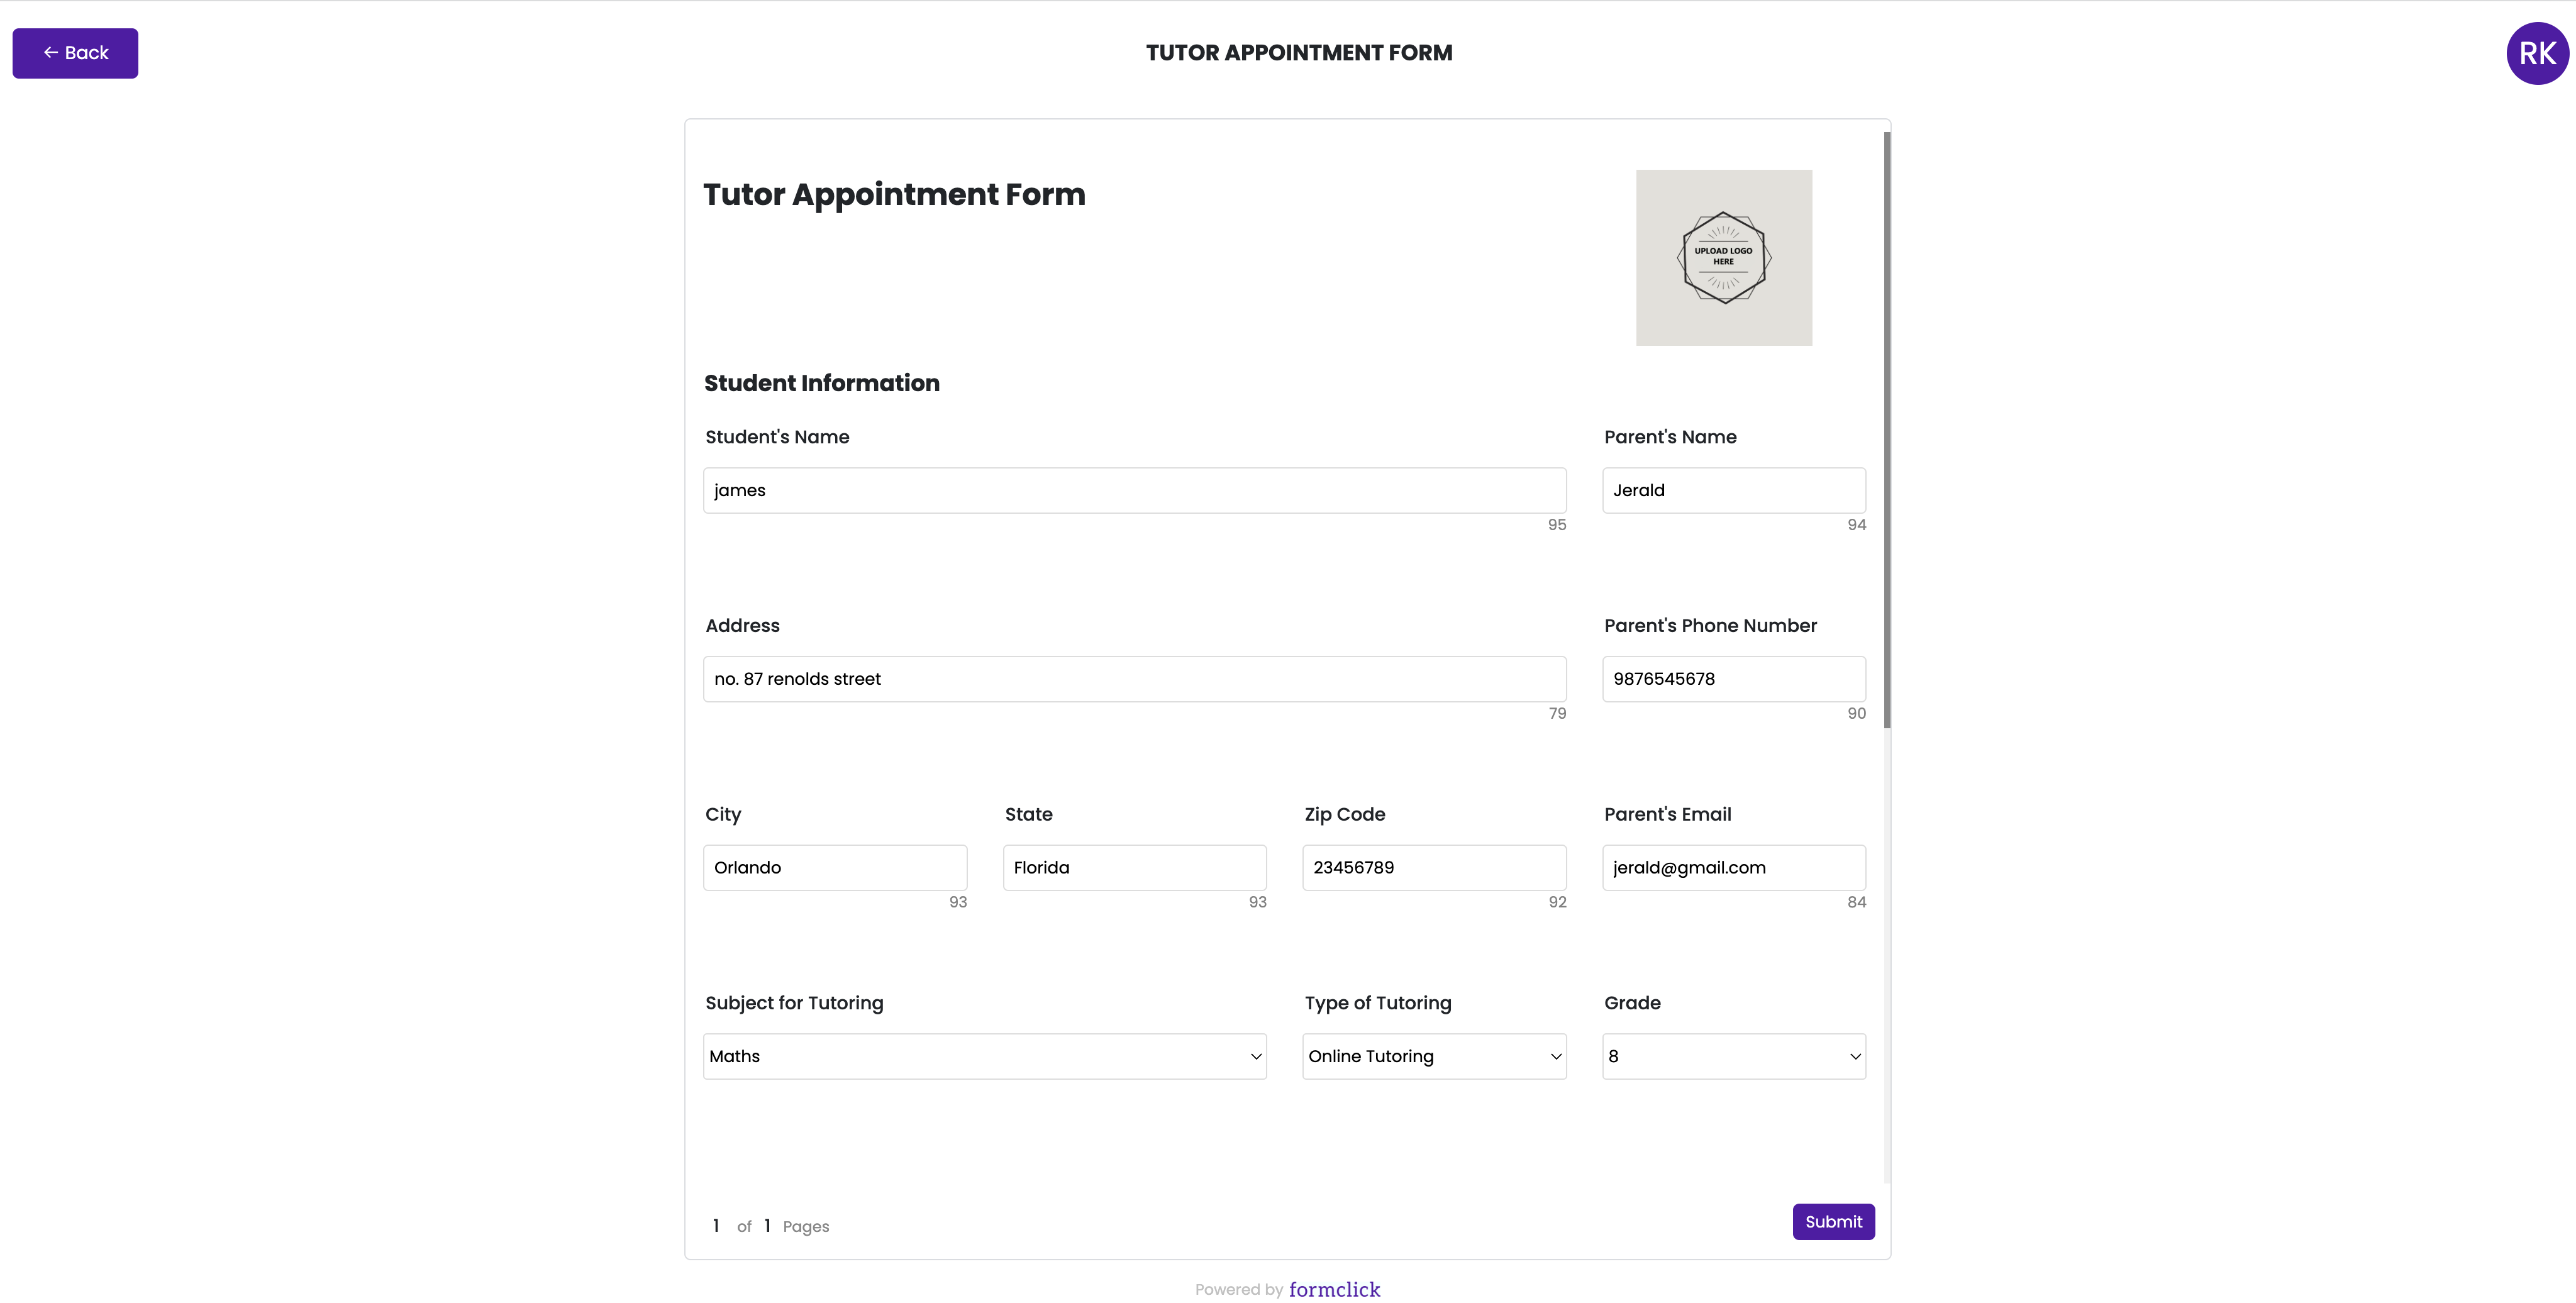Submit the tutor appointment form

pos(1833,1222)
